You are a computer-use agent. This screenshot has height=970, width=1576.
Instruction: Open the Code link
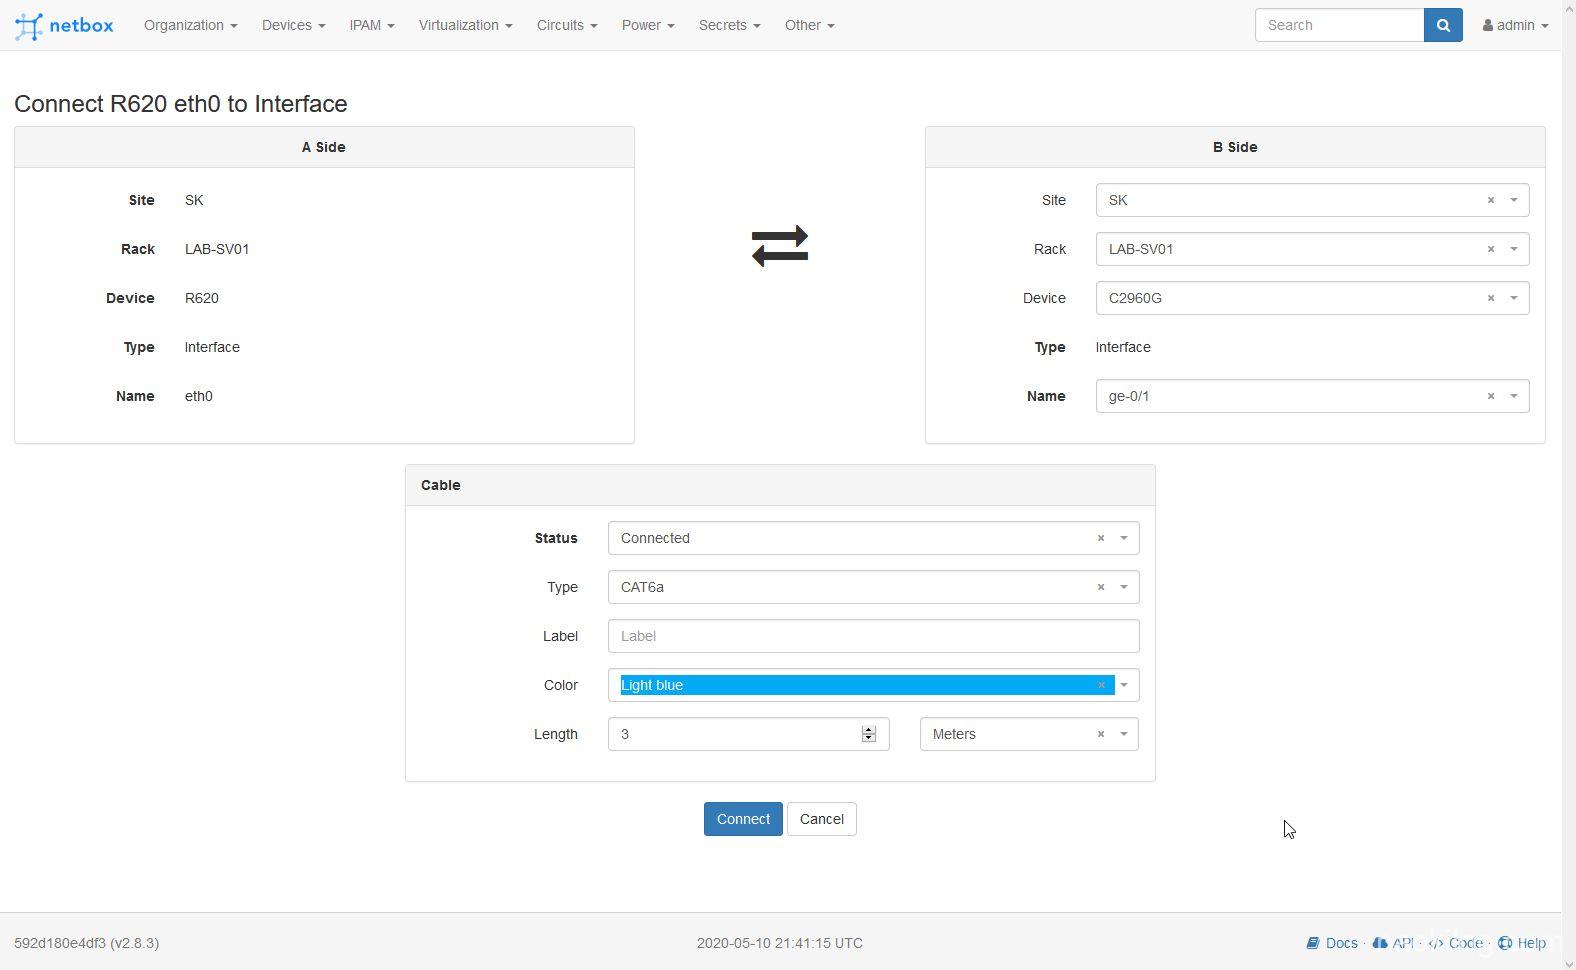1466,943
